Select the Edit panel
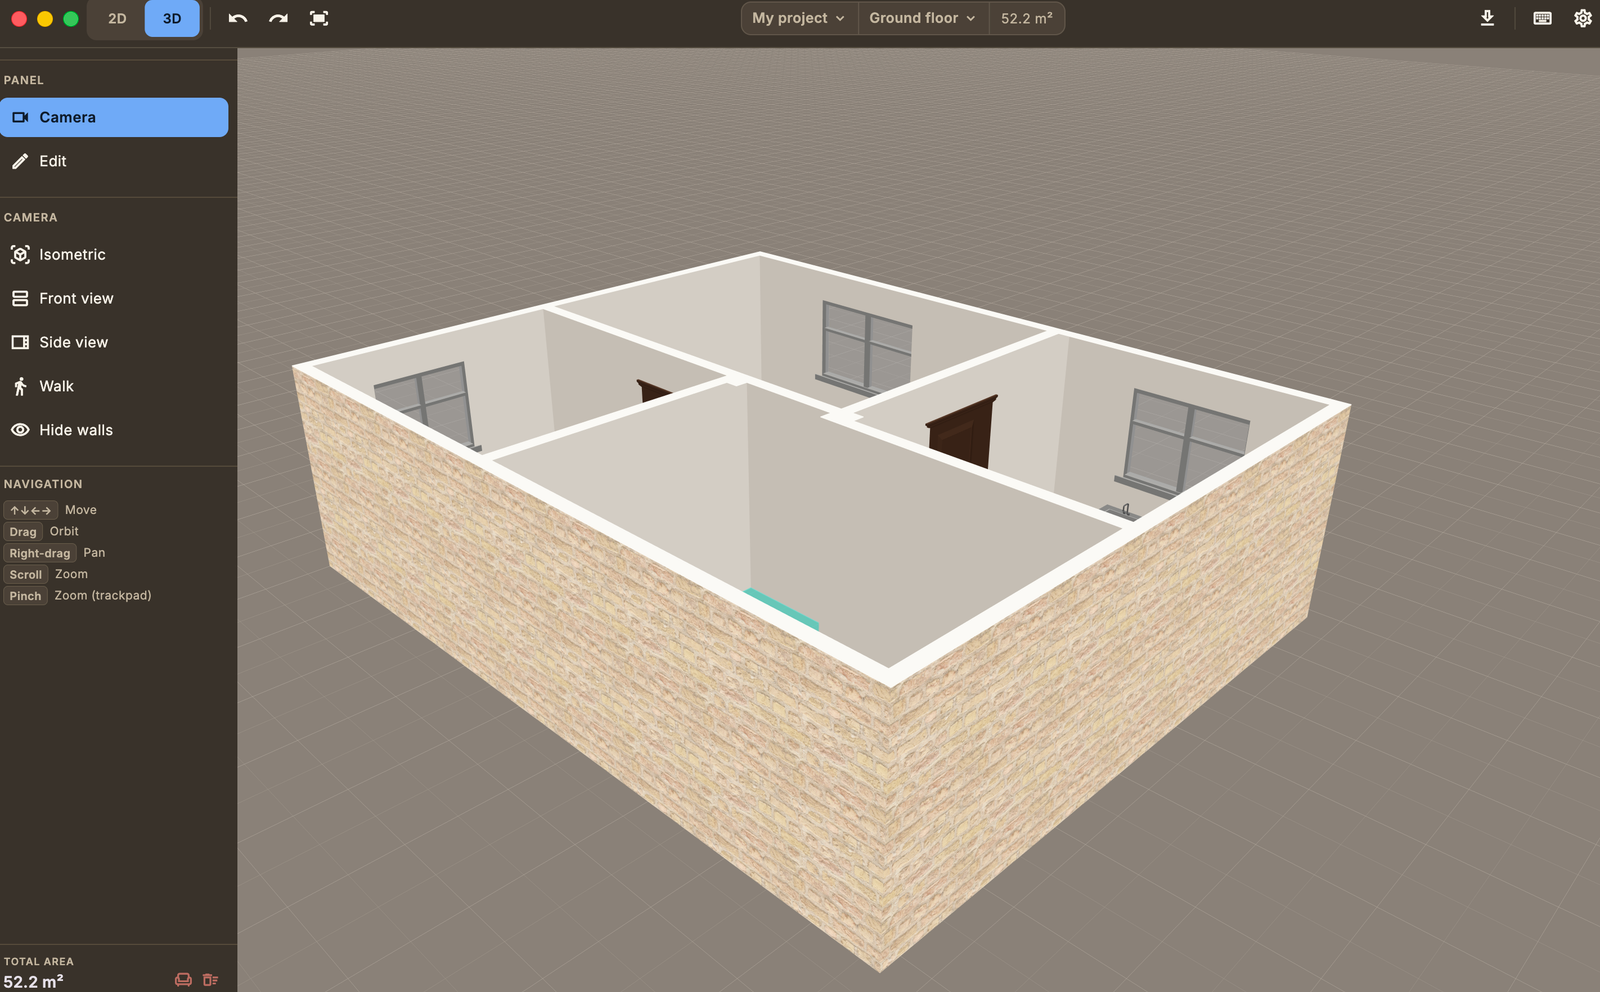Image resolution: width=1600 pixels, height=992 pixels. click(x=114, y=161)
